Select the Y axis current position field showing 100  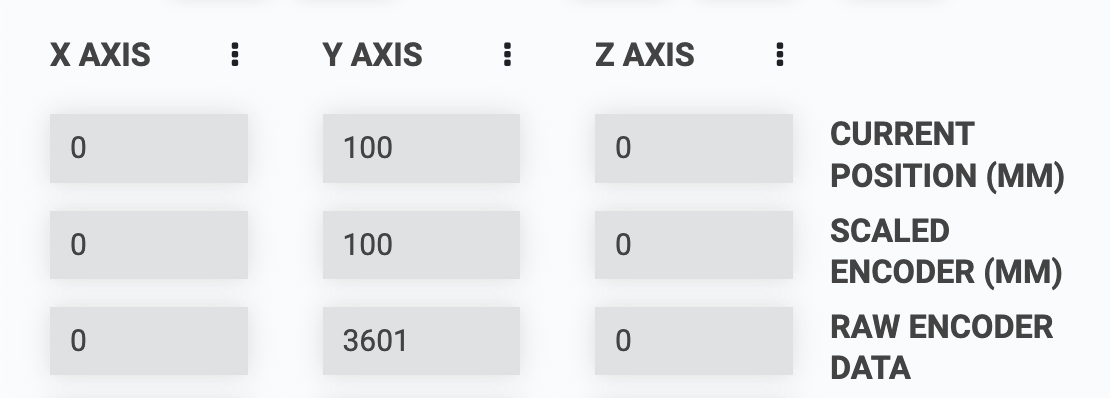coord(421,148)
